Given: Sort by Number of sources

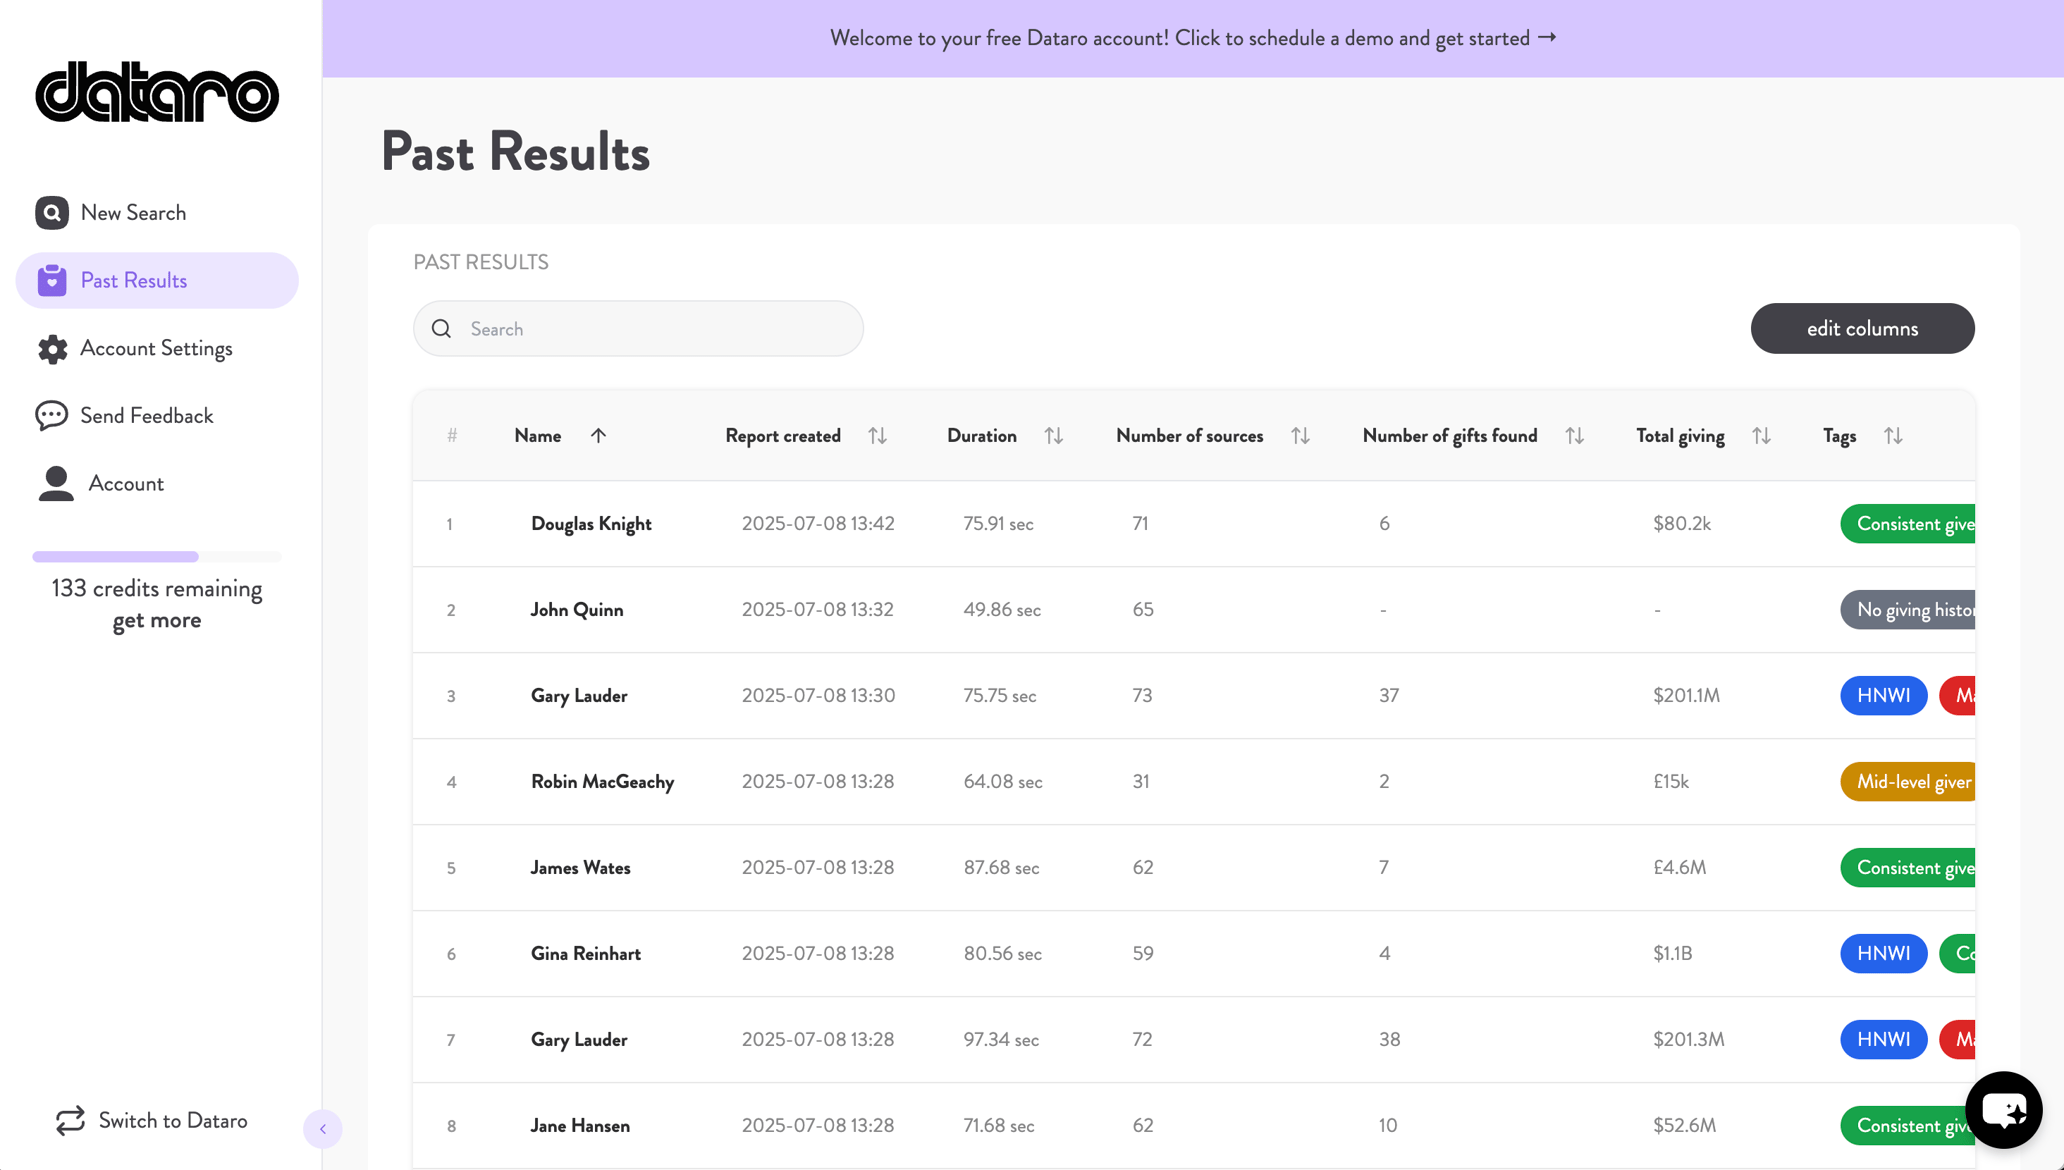Looking at the screenshot, I should coord(1300,436).
